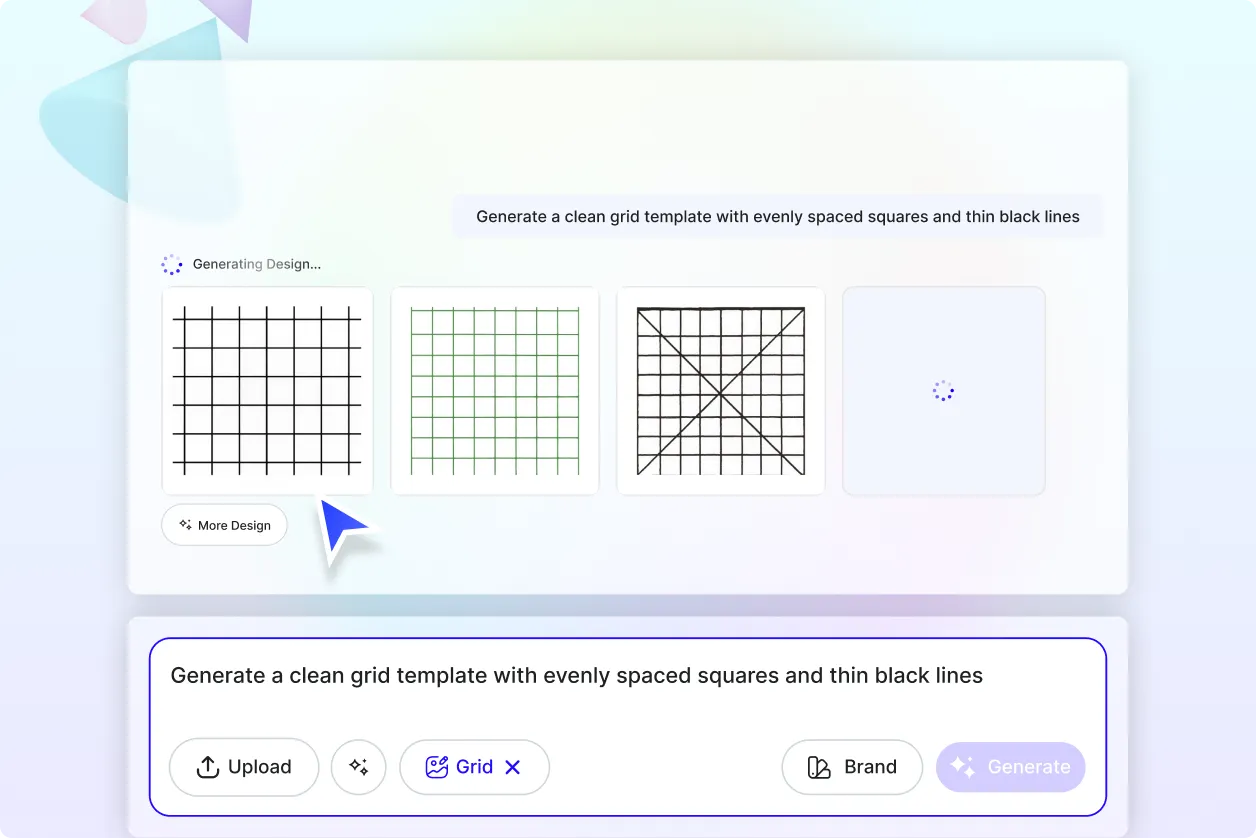Image resolution: width=1256 pixels, height=838 pixels.
Task: Remove the Grid filter using its X
Action: click(512, 766)
